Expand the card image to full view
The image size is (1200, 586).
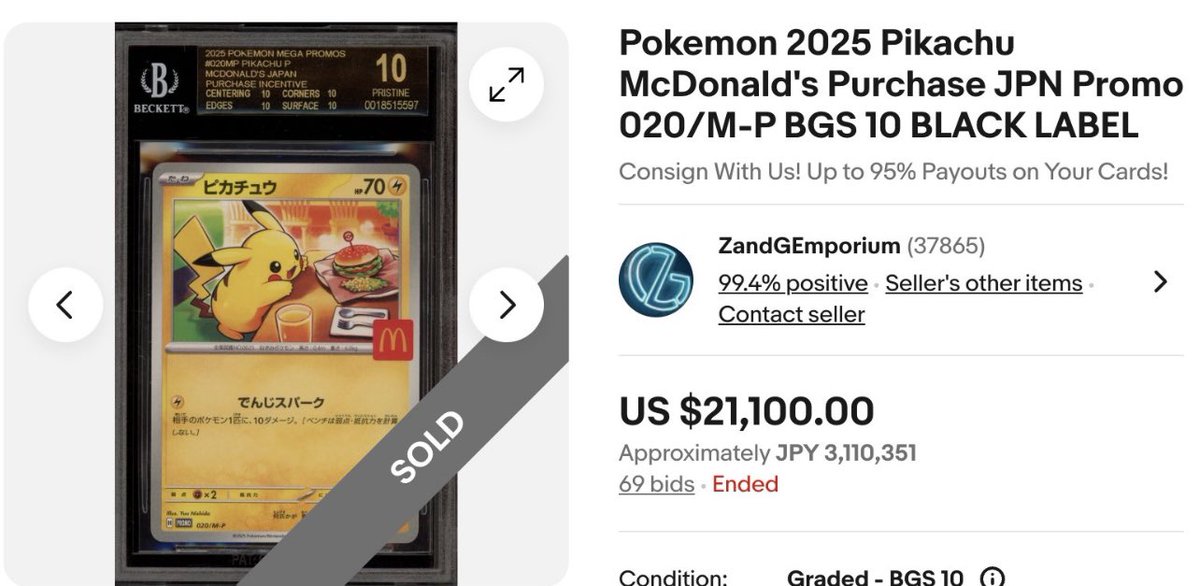click(506, 84)
